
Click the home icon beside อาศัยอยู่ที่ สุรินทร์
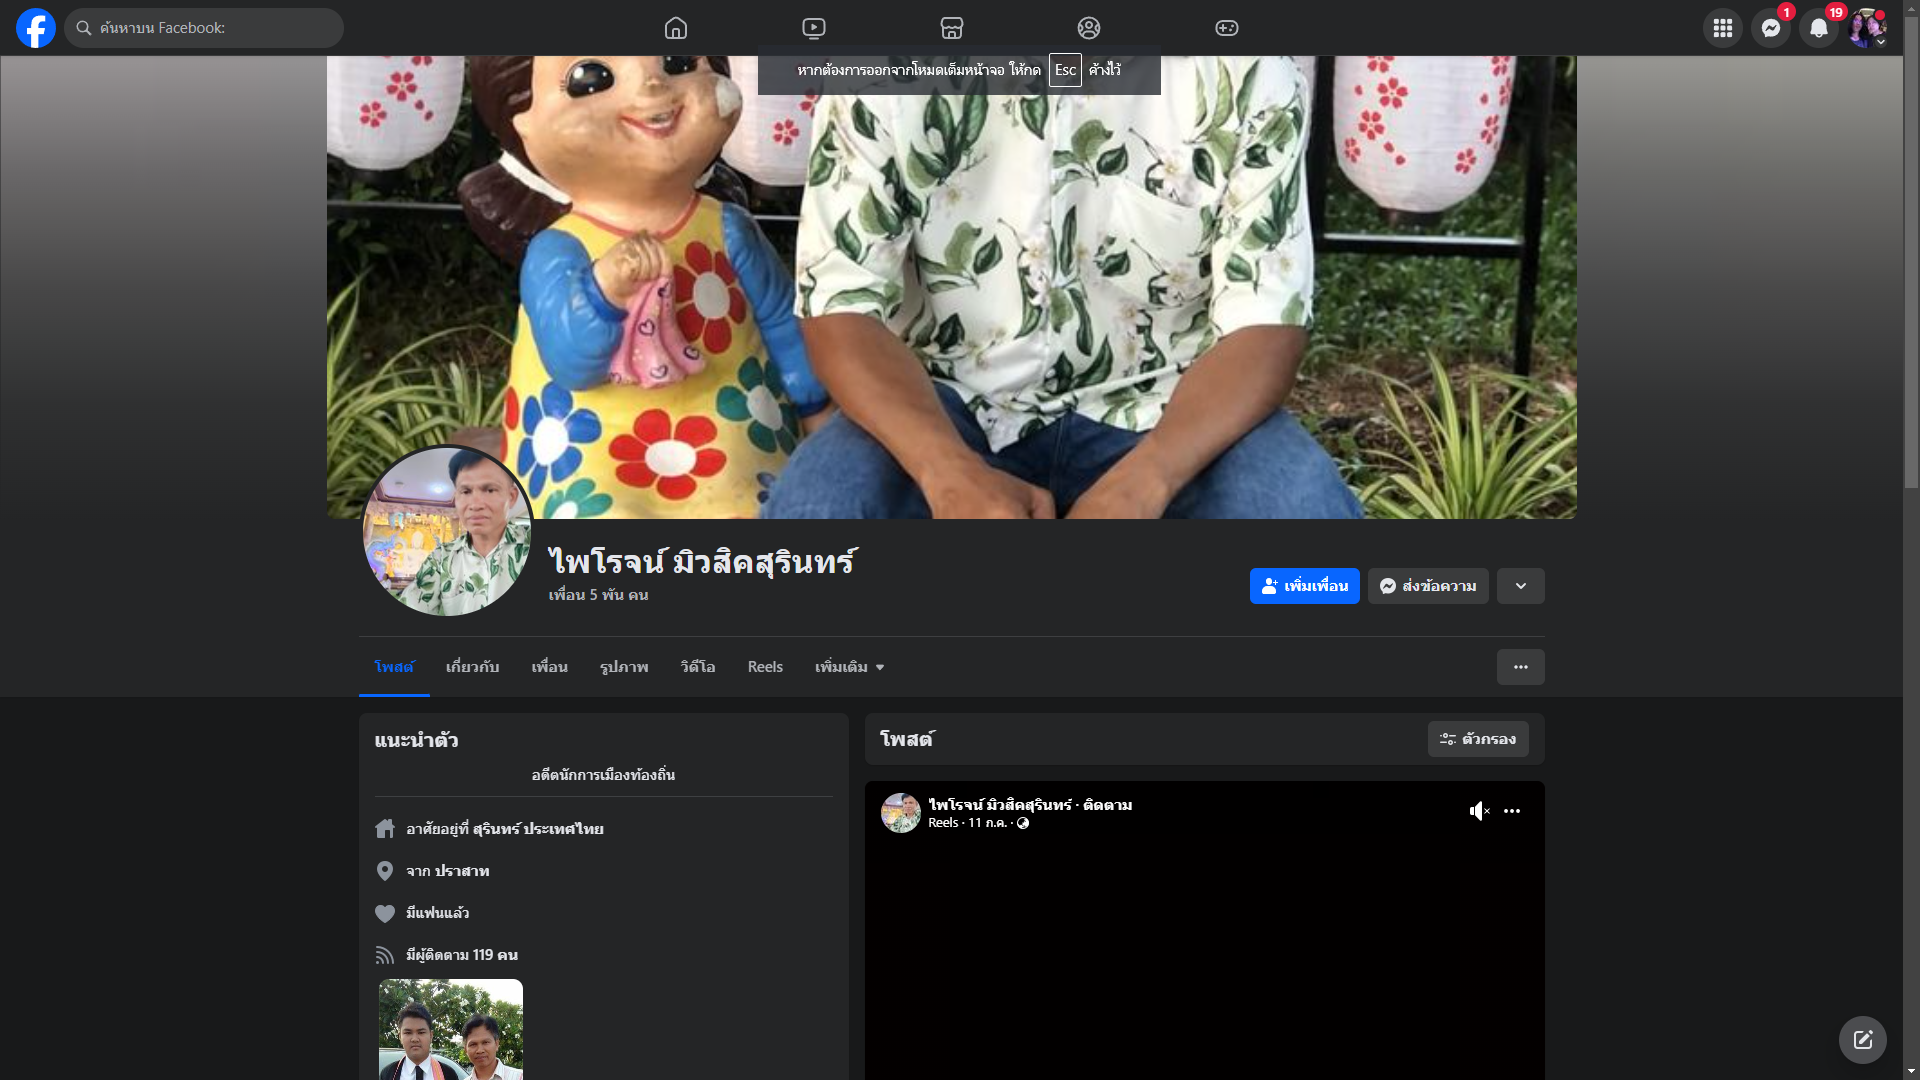click(385, 829)
